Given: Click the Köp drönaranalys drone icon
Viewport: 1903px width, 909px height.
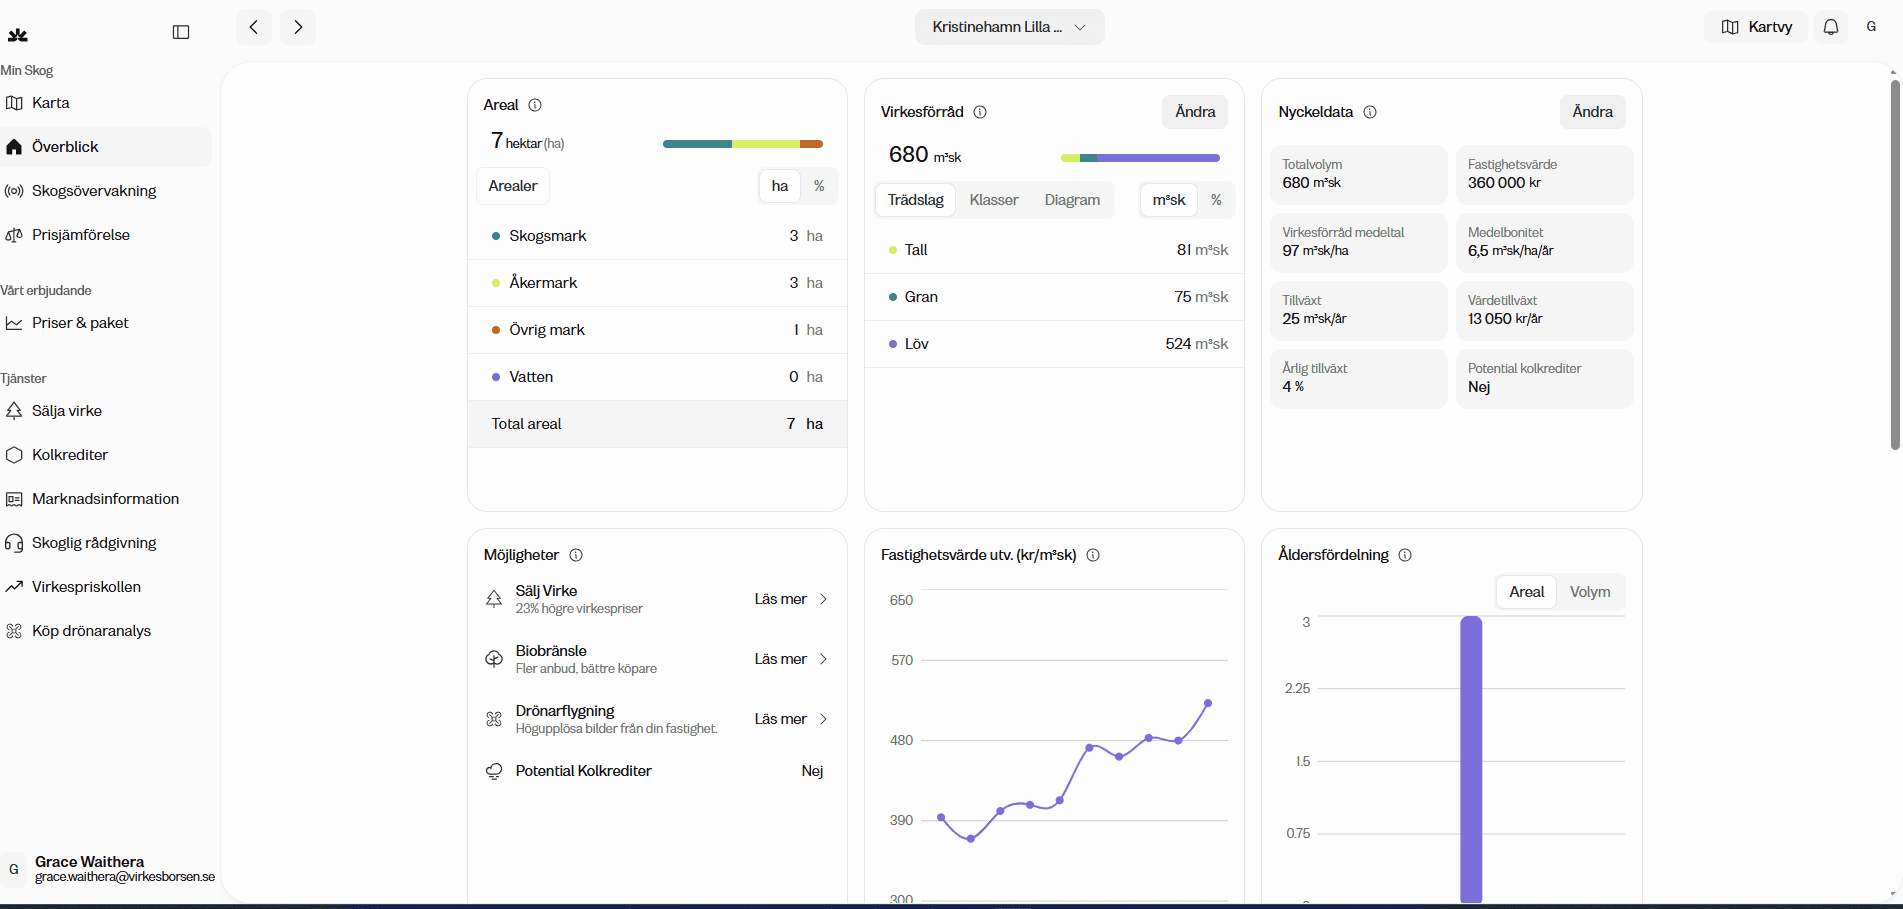Looking at the screenshot, I should [x=14, y=631].
